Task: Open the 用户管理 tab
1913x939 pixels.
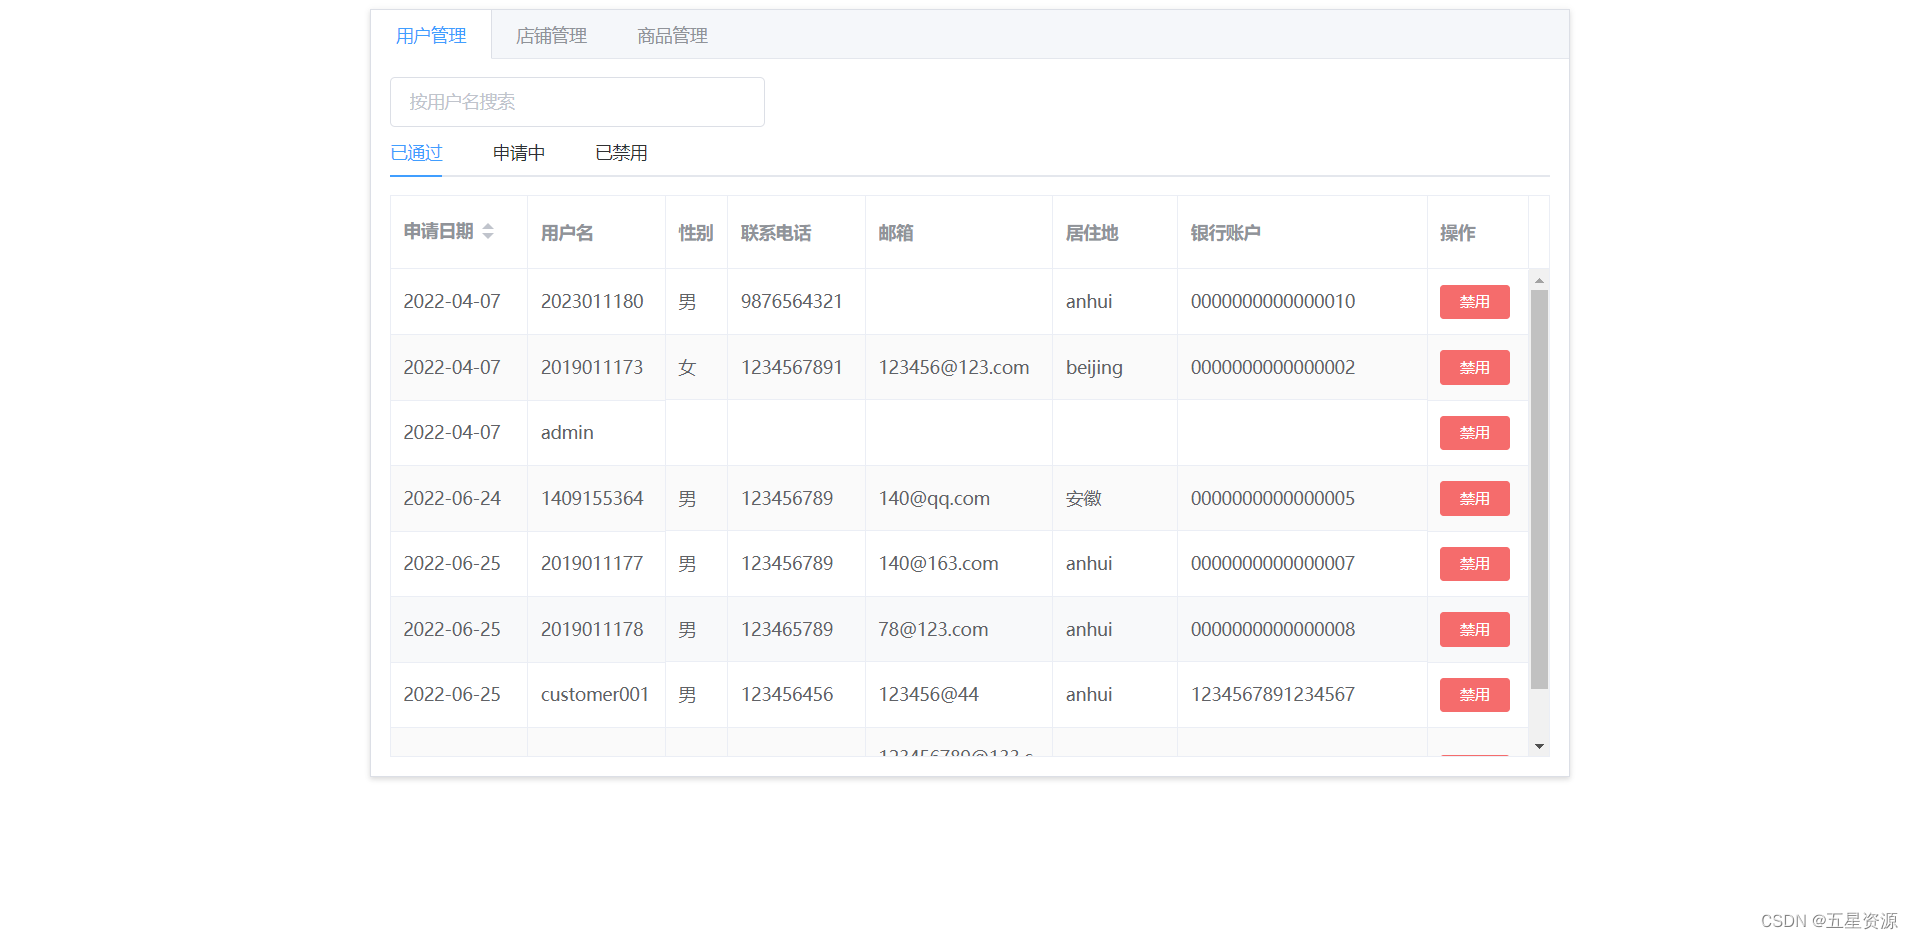Action: (x=431, y=35)
